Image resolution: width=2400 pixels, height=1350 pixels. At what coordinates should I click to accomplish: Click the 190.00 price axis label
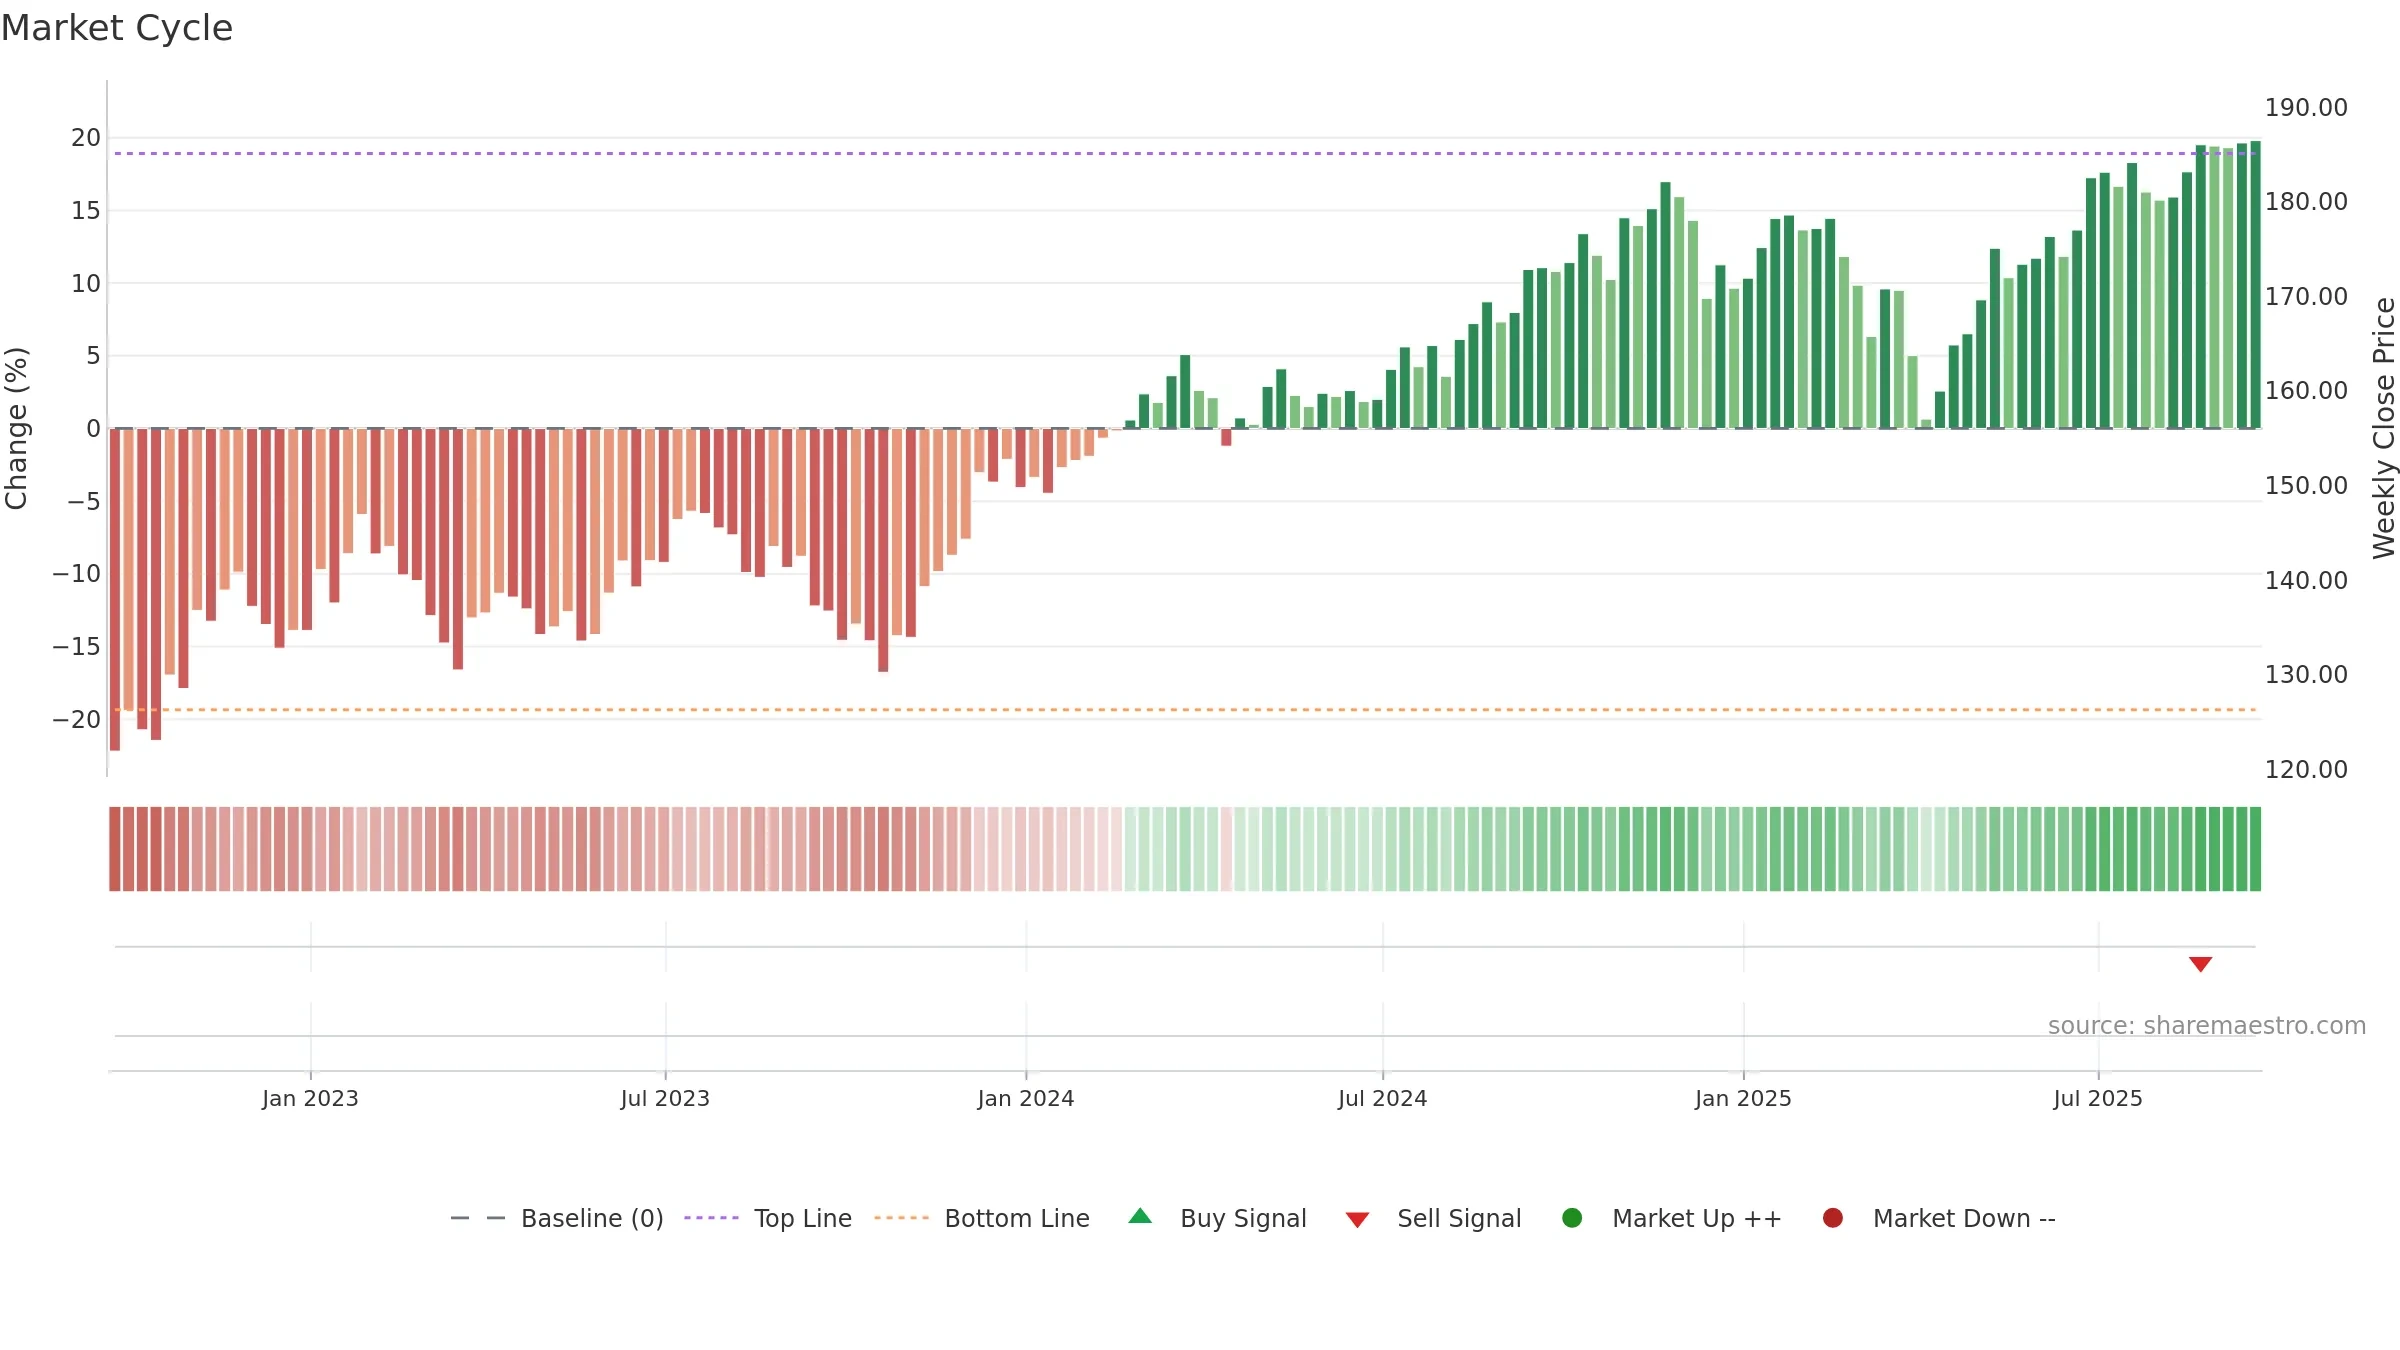click(x=2306, y=108)
